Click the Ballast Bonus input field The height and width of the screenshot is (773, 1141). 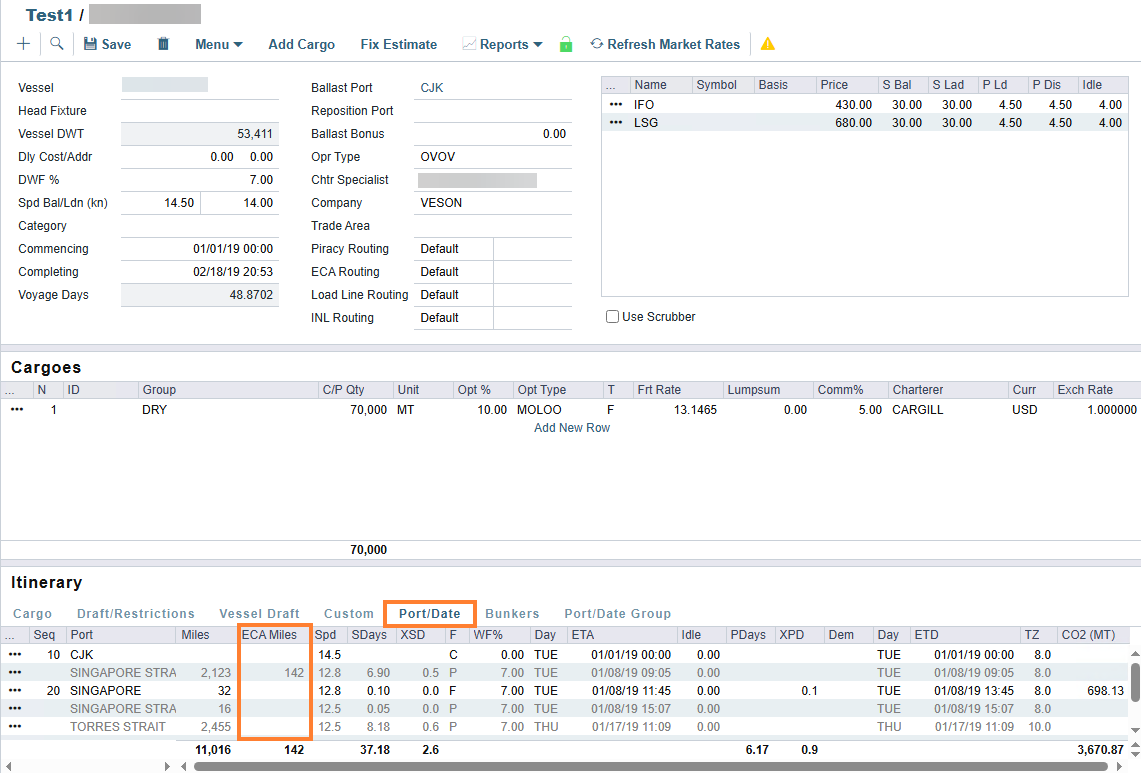click(x=492, y=134)
